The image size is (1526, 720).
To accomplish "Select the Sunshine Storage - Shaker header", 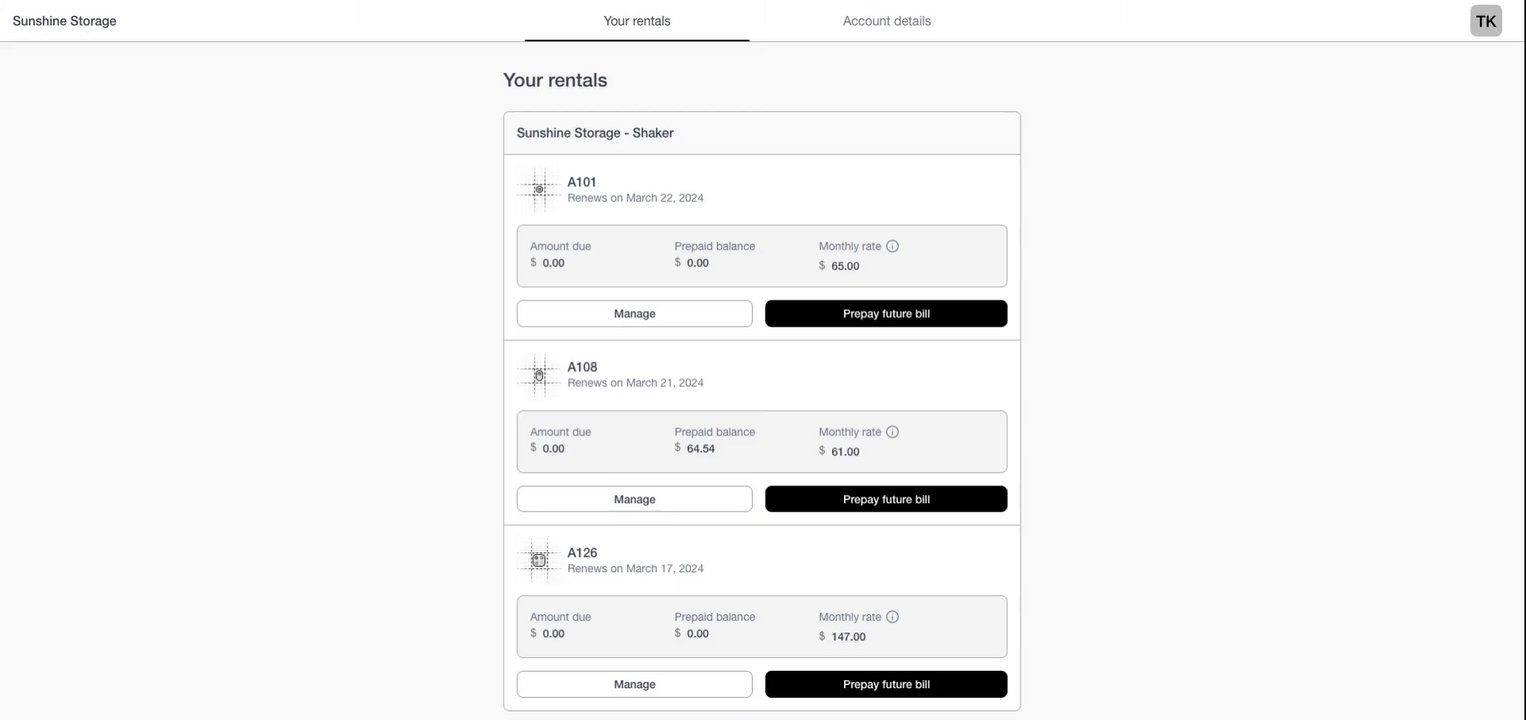I will tap(595, 133).
